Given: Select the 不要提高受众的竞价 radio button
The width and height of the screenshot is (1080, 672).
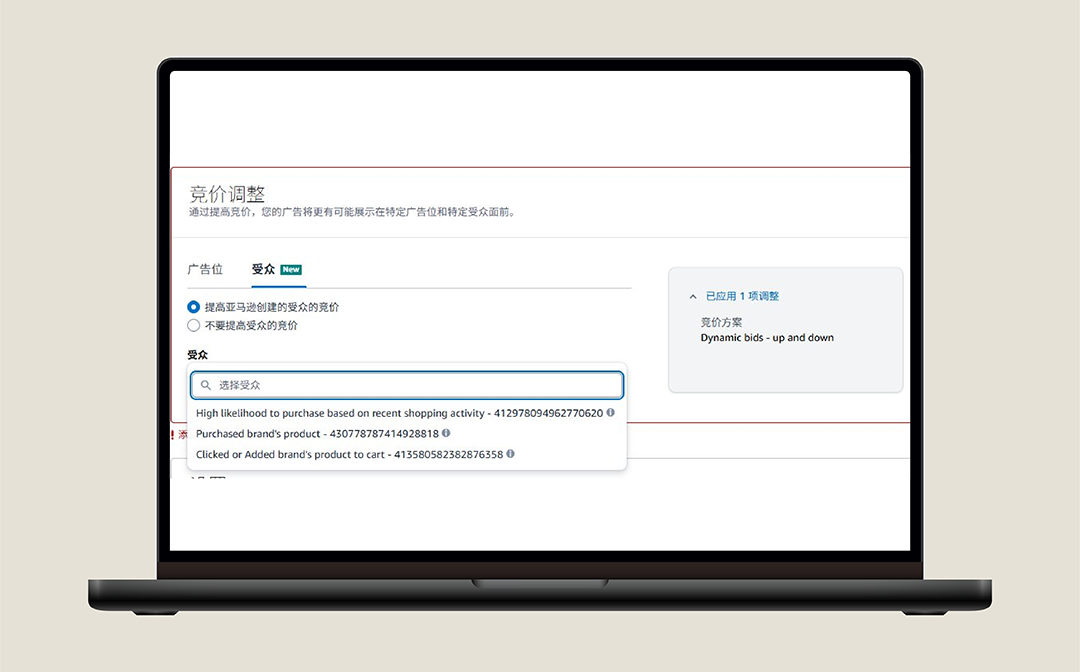Looking at the screenshot, I should click(x=193, y=324).
